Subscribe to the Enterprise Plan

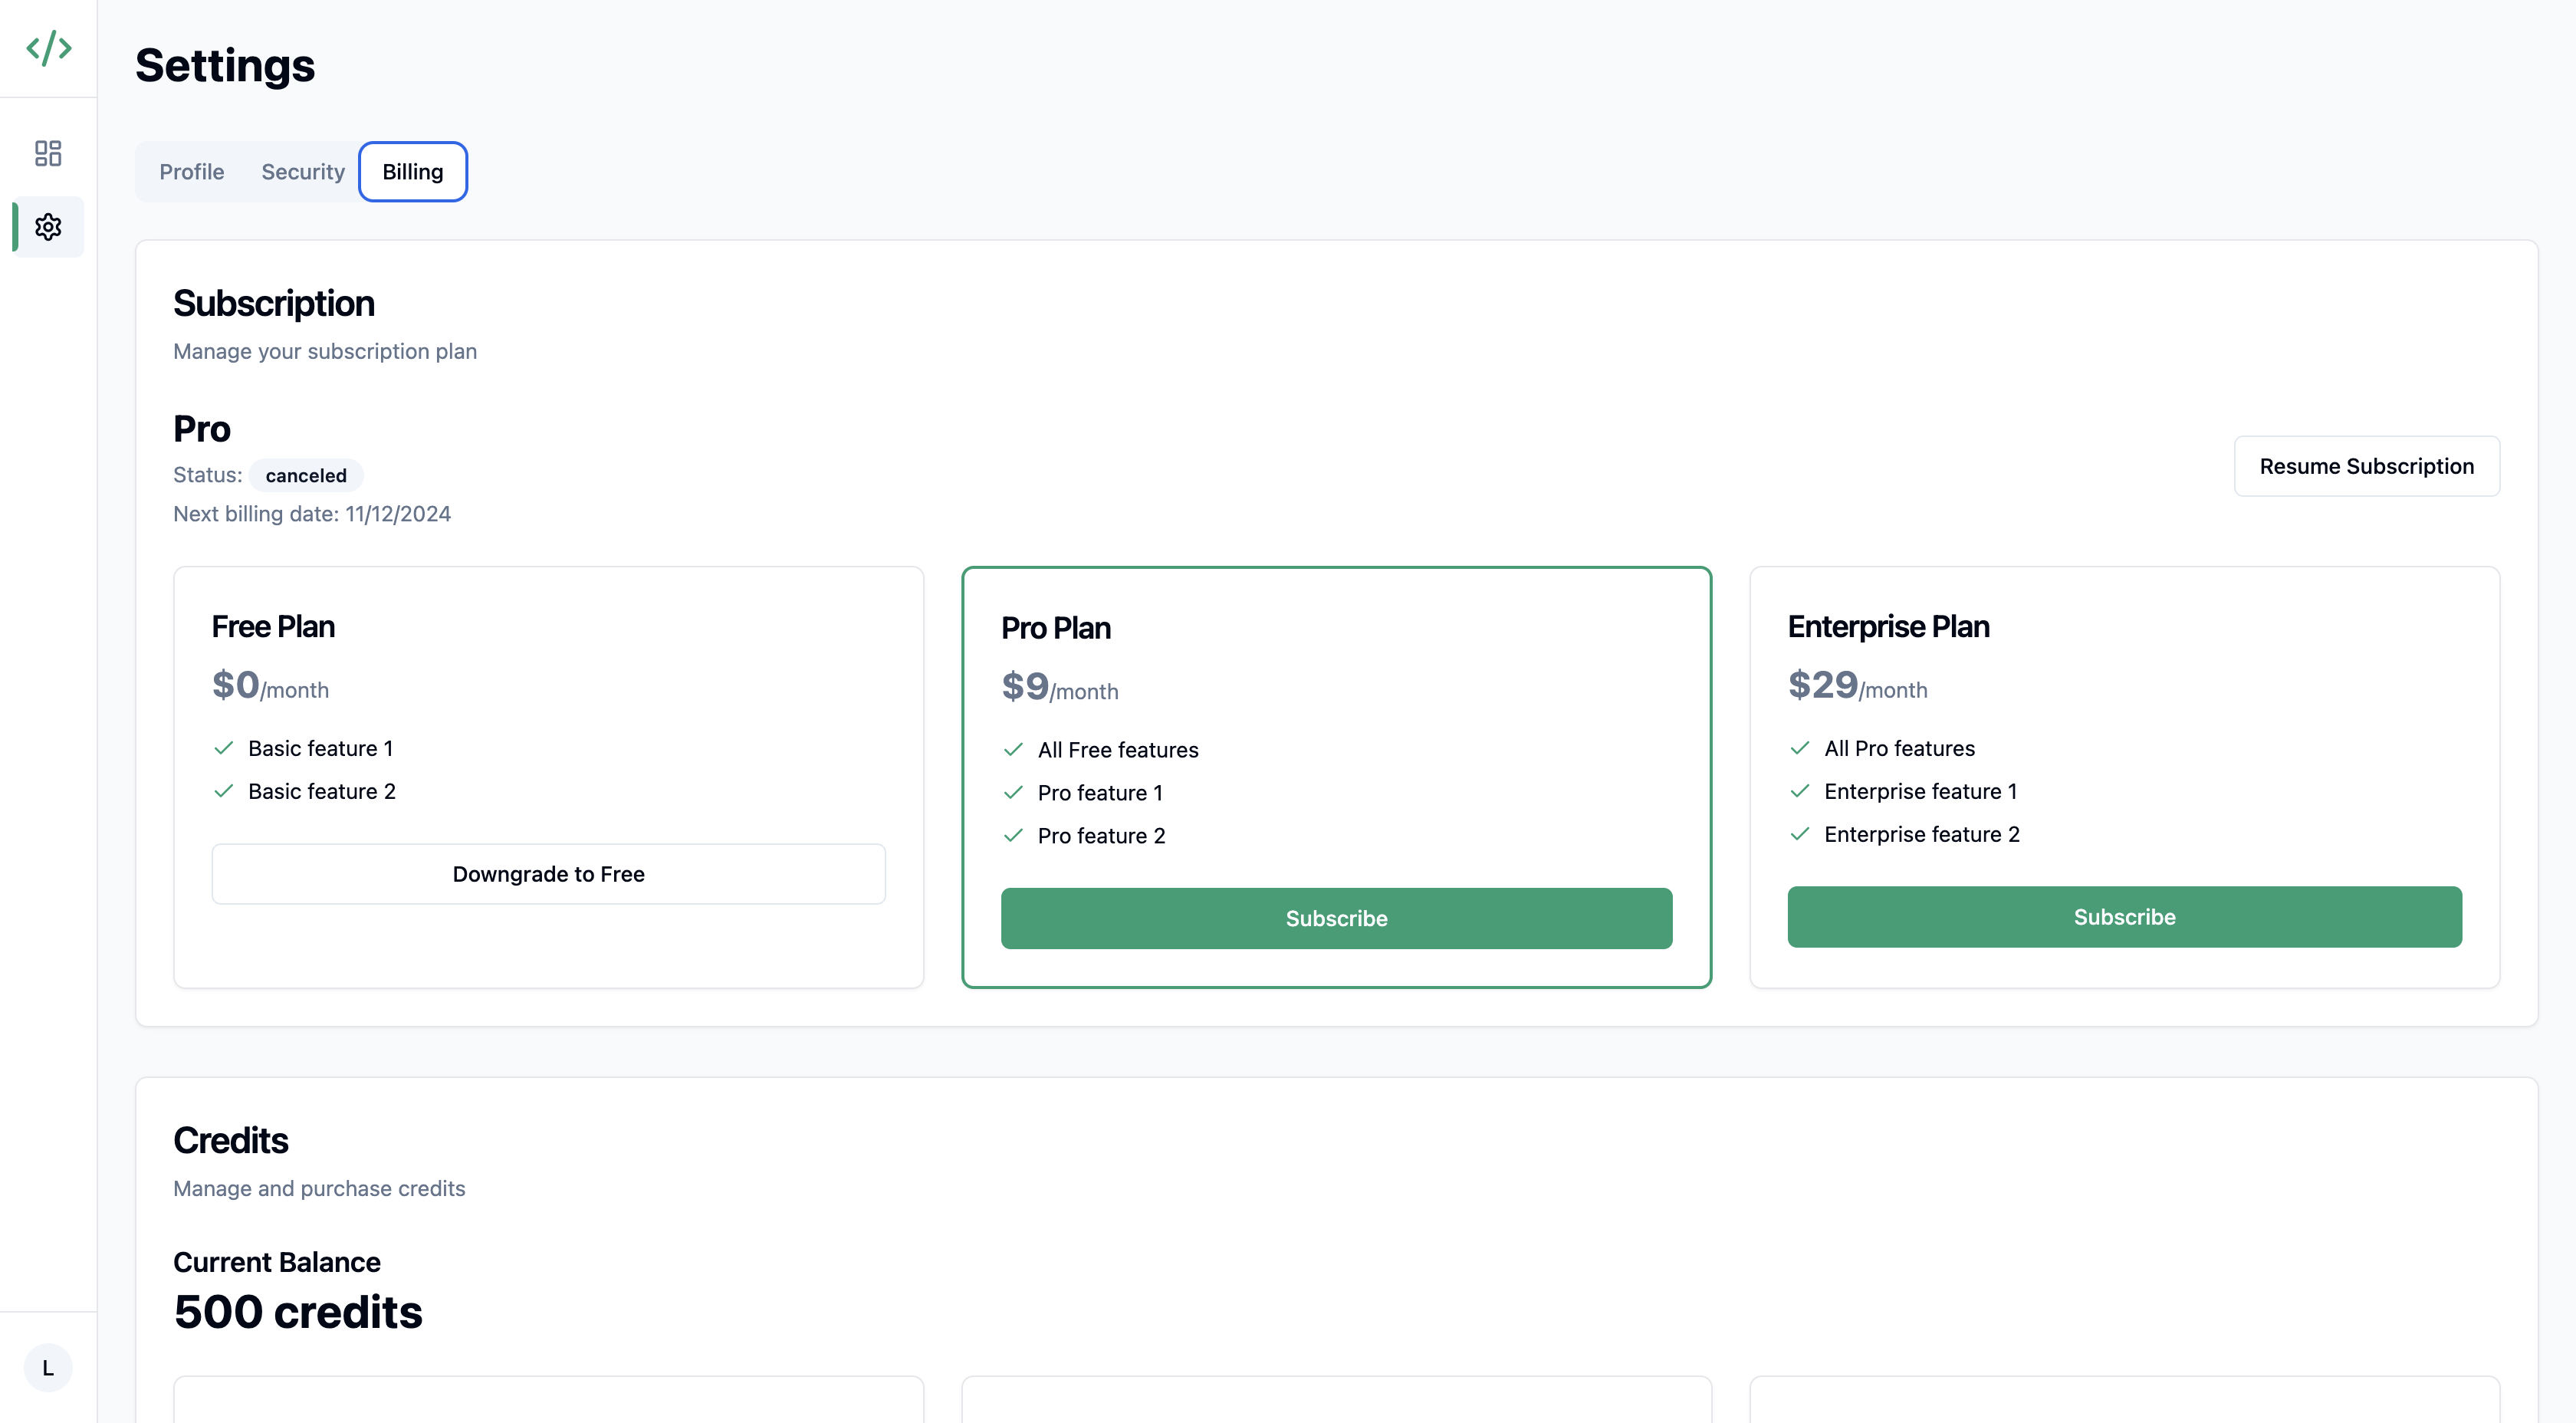click(2124, 917)
